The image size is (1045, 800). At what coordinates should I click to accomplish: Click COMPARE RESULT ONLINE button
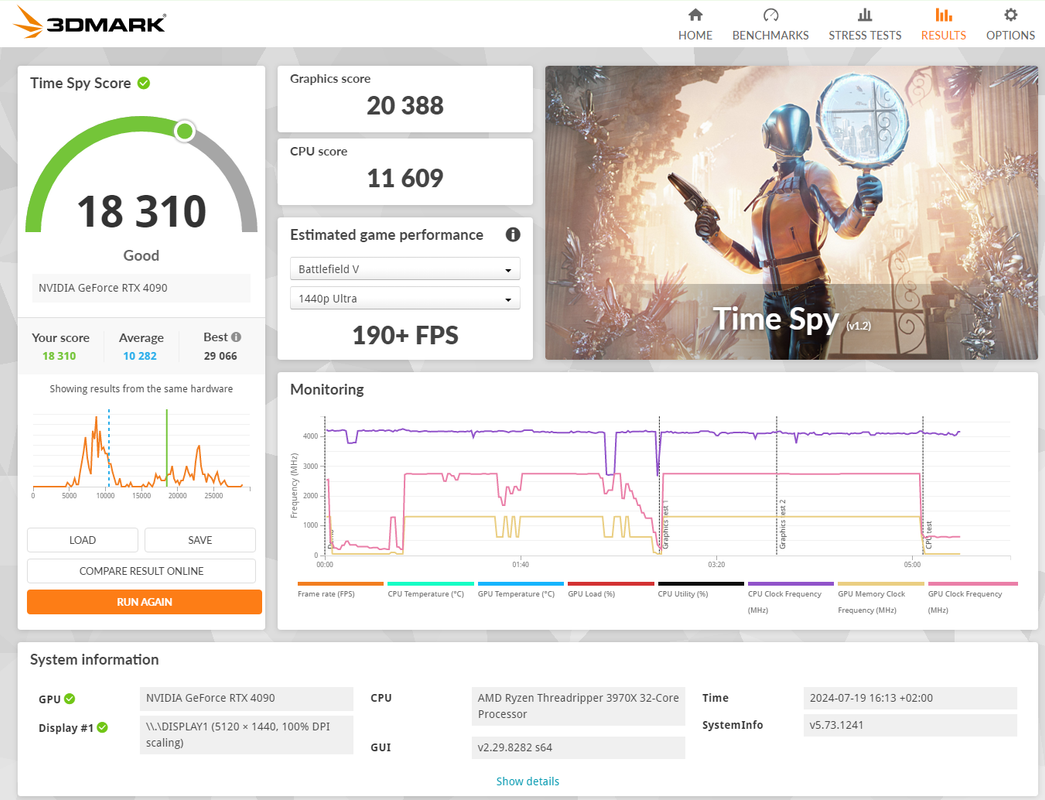141,571
